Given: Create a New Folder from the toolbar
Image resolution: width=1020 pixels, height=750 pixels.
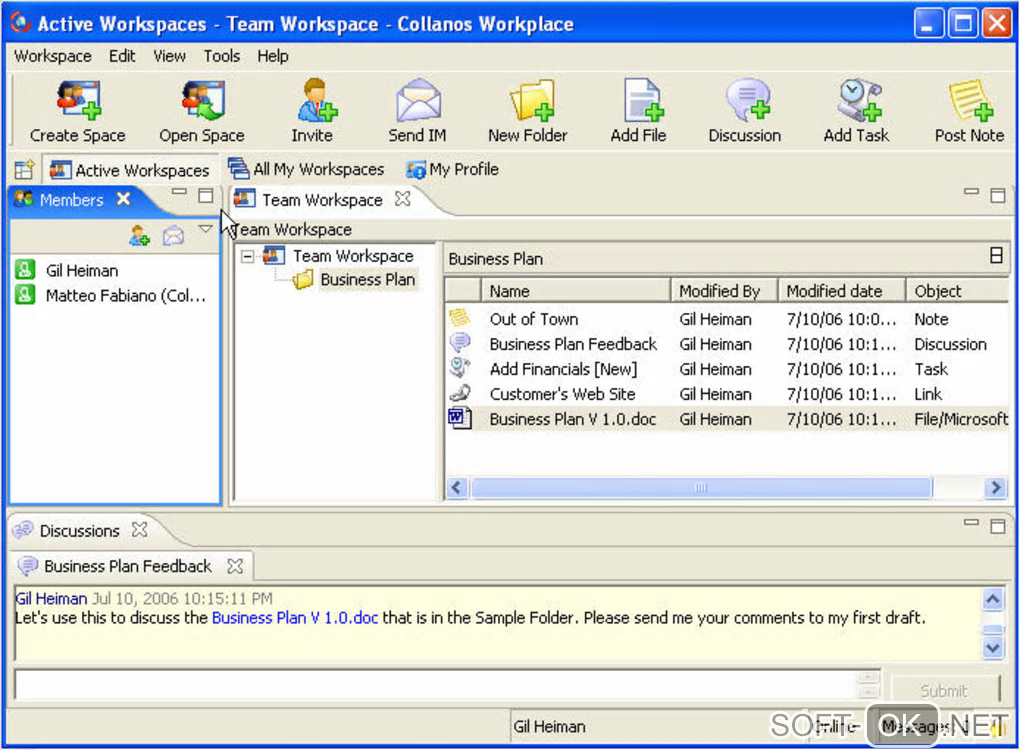Looking at the screenshot, I should coord(531,100).
